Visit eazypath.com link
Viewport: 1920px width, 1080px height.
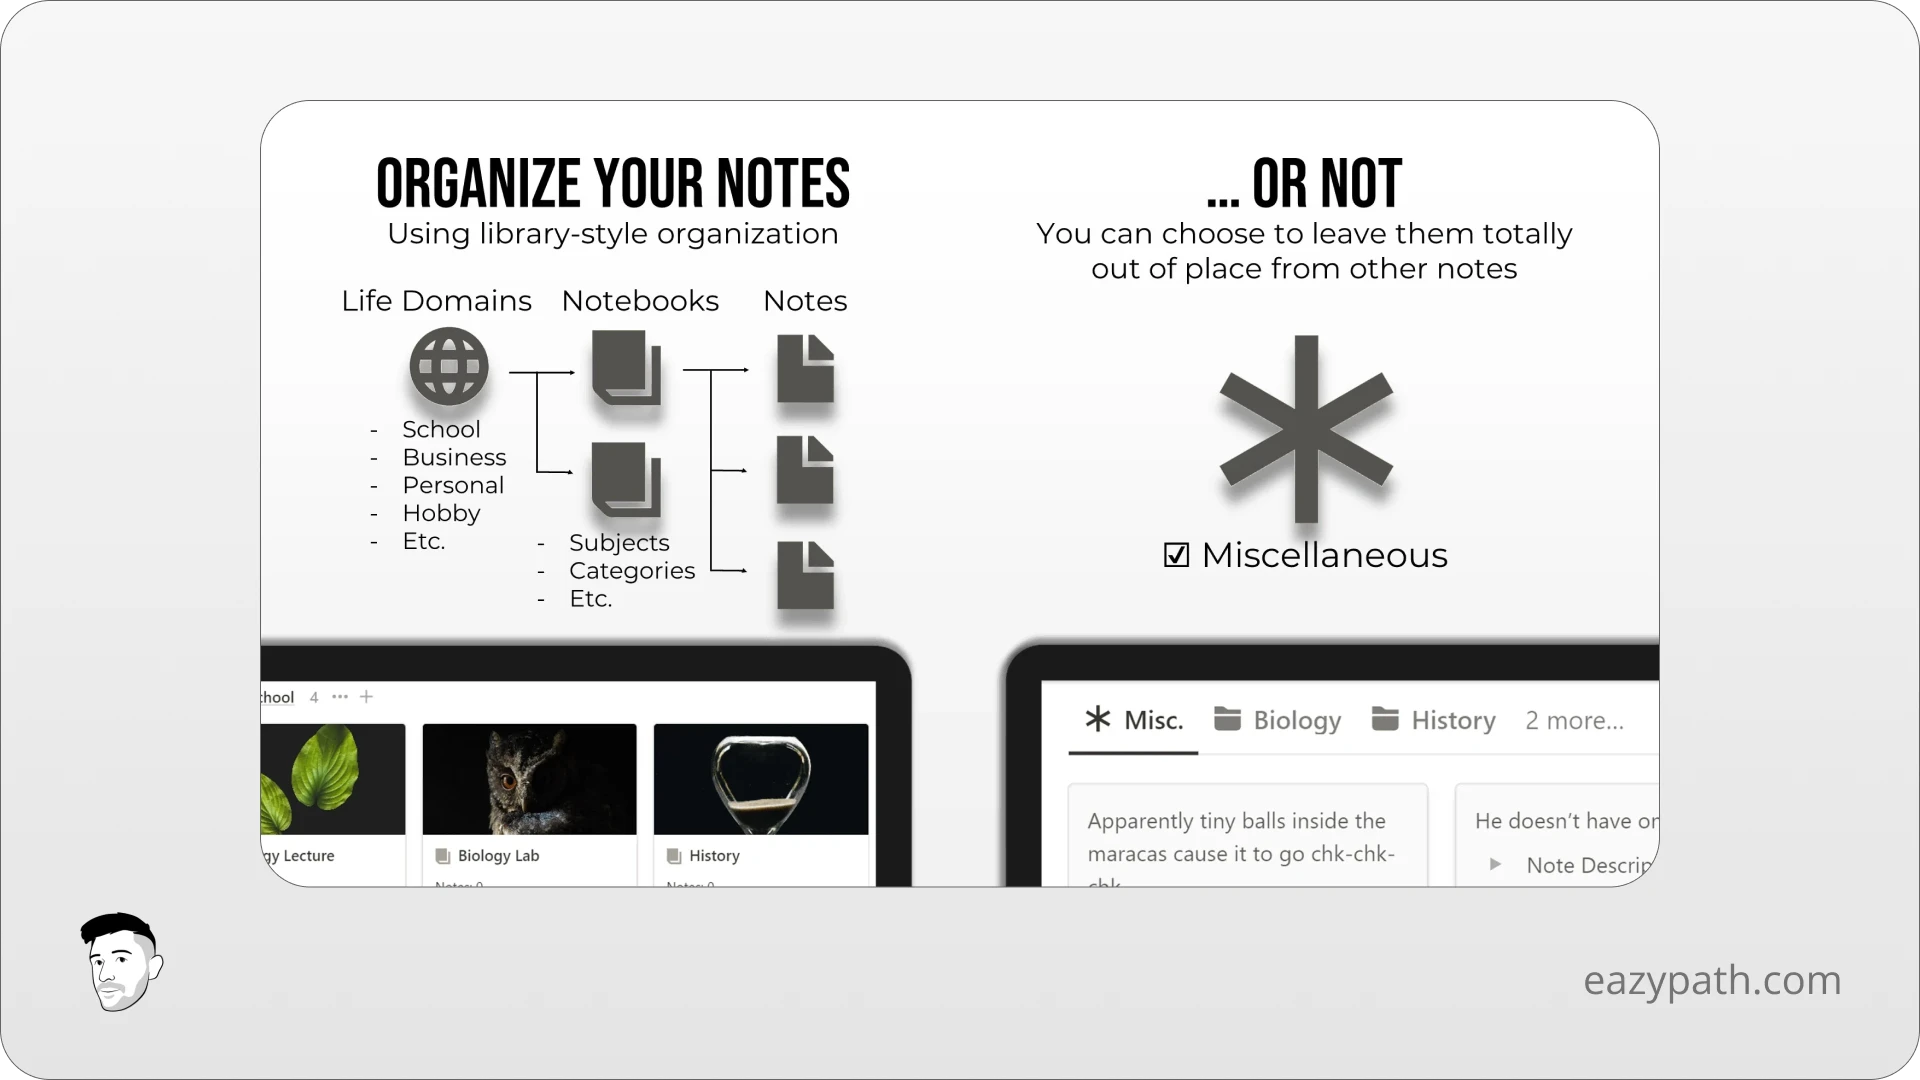point(1713,980)
